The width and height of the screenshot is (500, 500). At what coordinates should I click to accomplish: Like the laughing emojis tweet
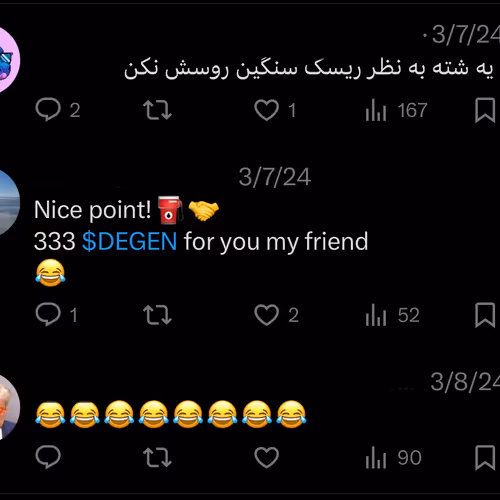pyautogui.click(x=266, y=457)
